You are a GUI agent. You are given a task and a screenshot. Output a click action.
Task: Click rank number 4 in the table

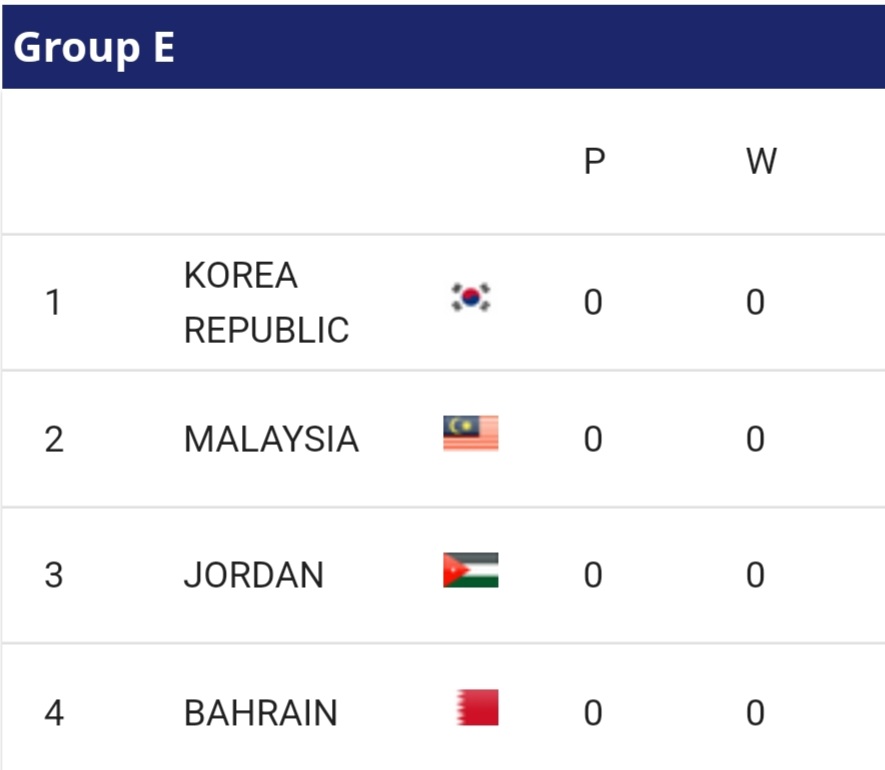[x=54, y=713]
